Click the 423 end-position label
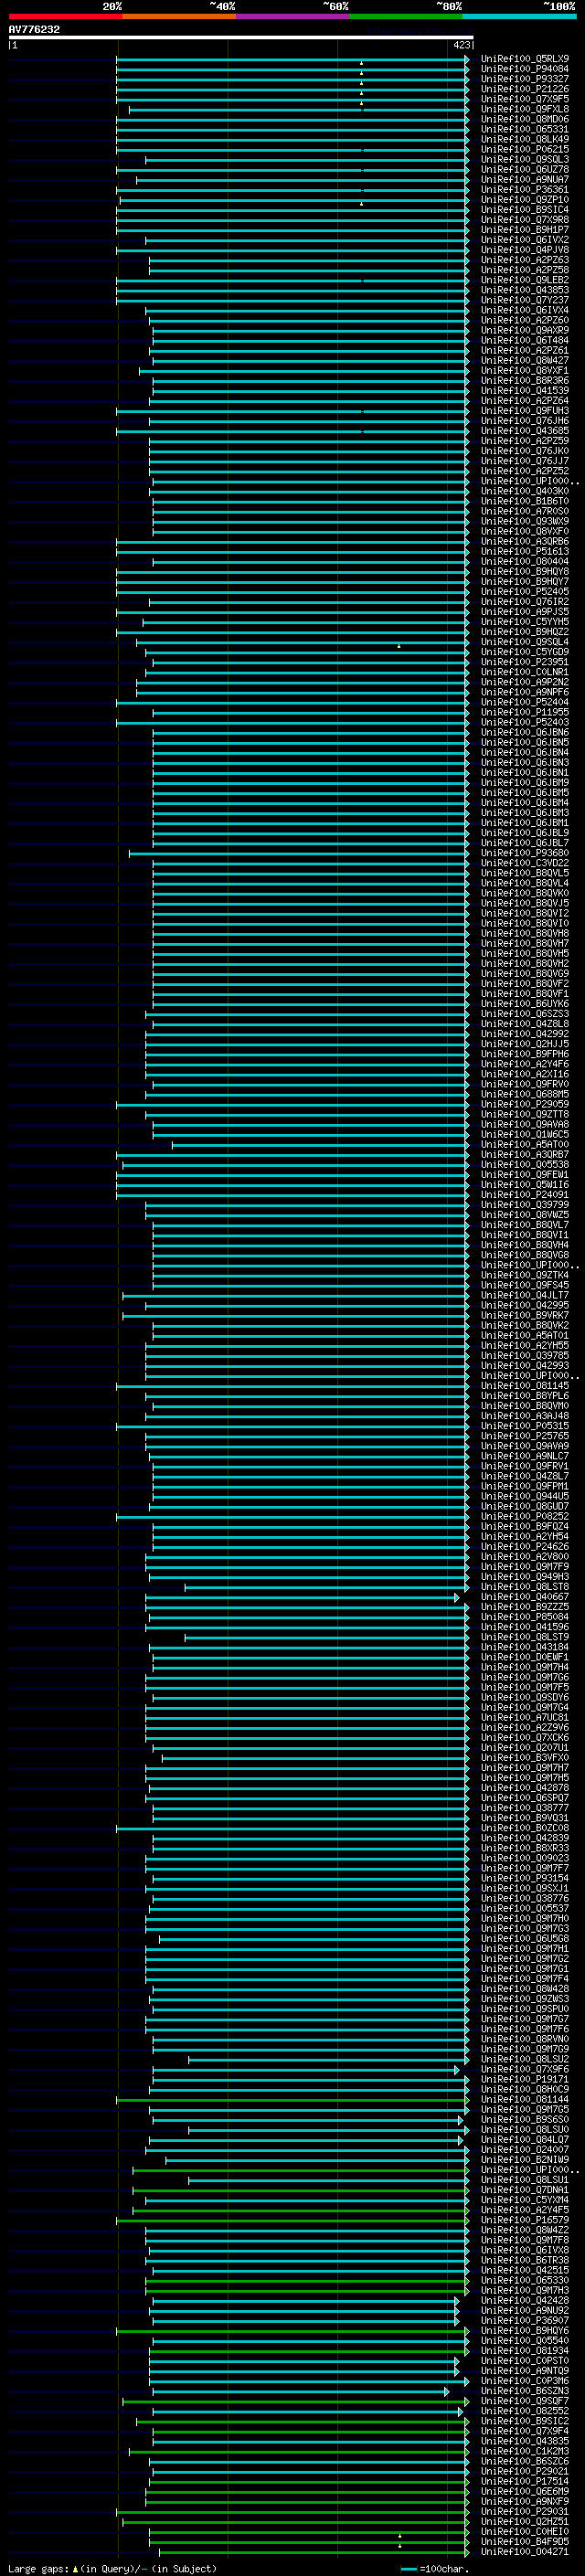The image size is (585, 2576). coord(461,45)
